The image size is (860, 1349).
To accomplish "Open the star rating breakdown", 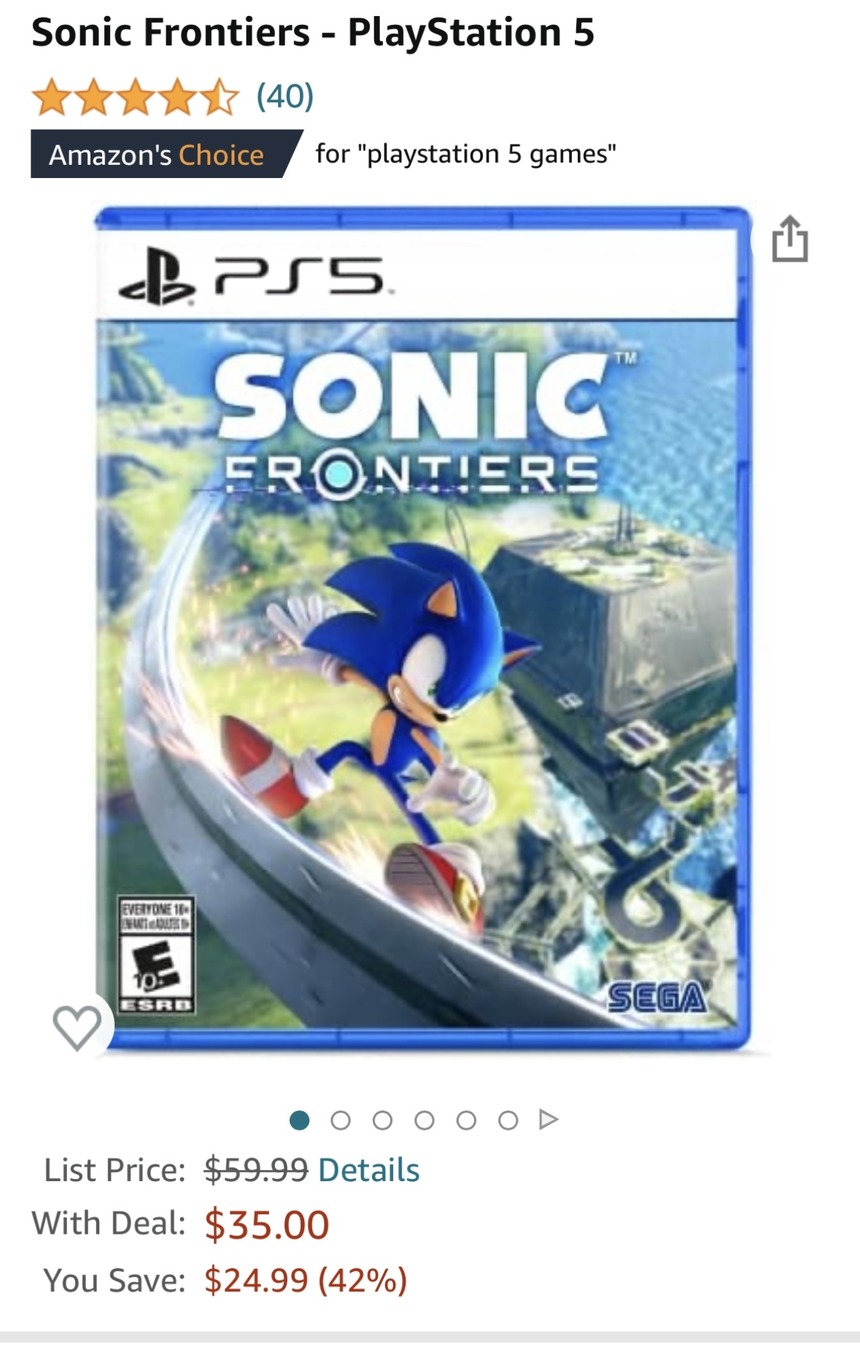I will point(135,97).
